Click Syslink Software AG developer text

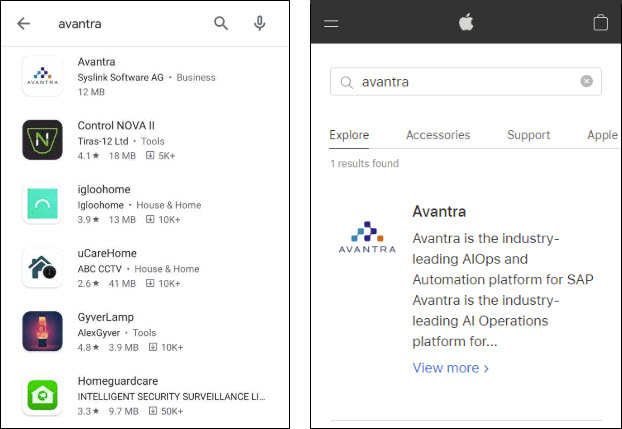121,77
